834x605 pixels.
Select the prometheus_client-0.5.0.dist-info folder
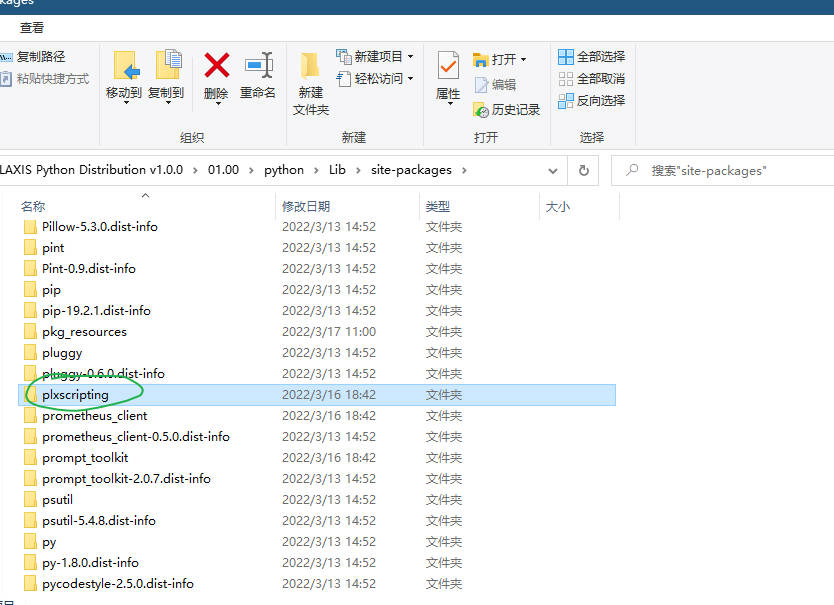[136, 437]
